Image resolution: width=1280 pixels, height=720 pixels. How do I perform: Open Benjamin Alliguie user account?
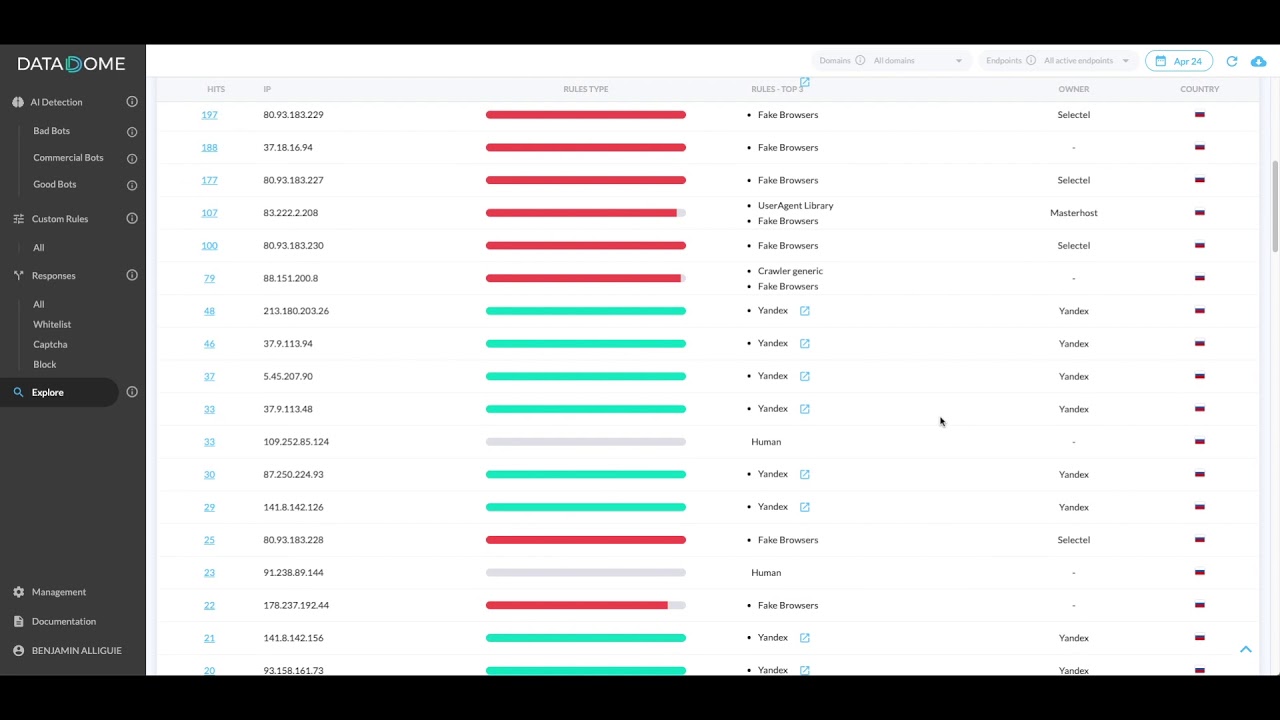pos(77,651)
